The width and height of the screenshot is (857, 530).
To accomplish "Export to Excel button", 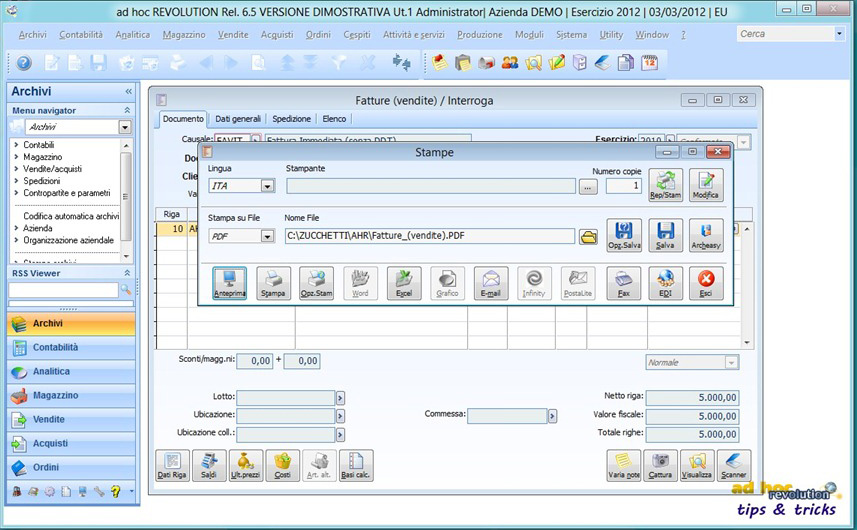I will pos(404,283).
